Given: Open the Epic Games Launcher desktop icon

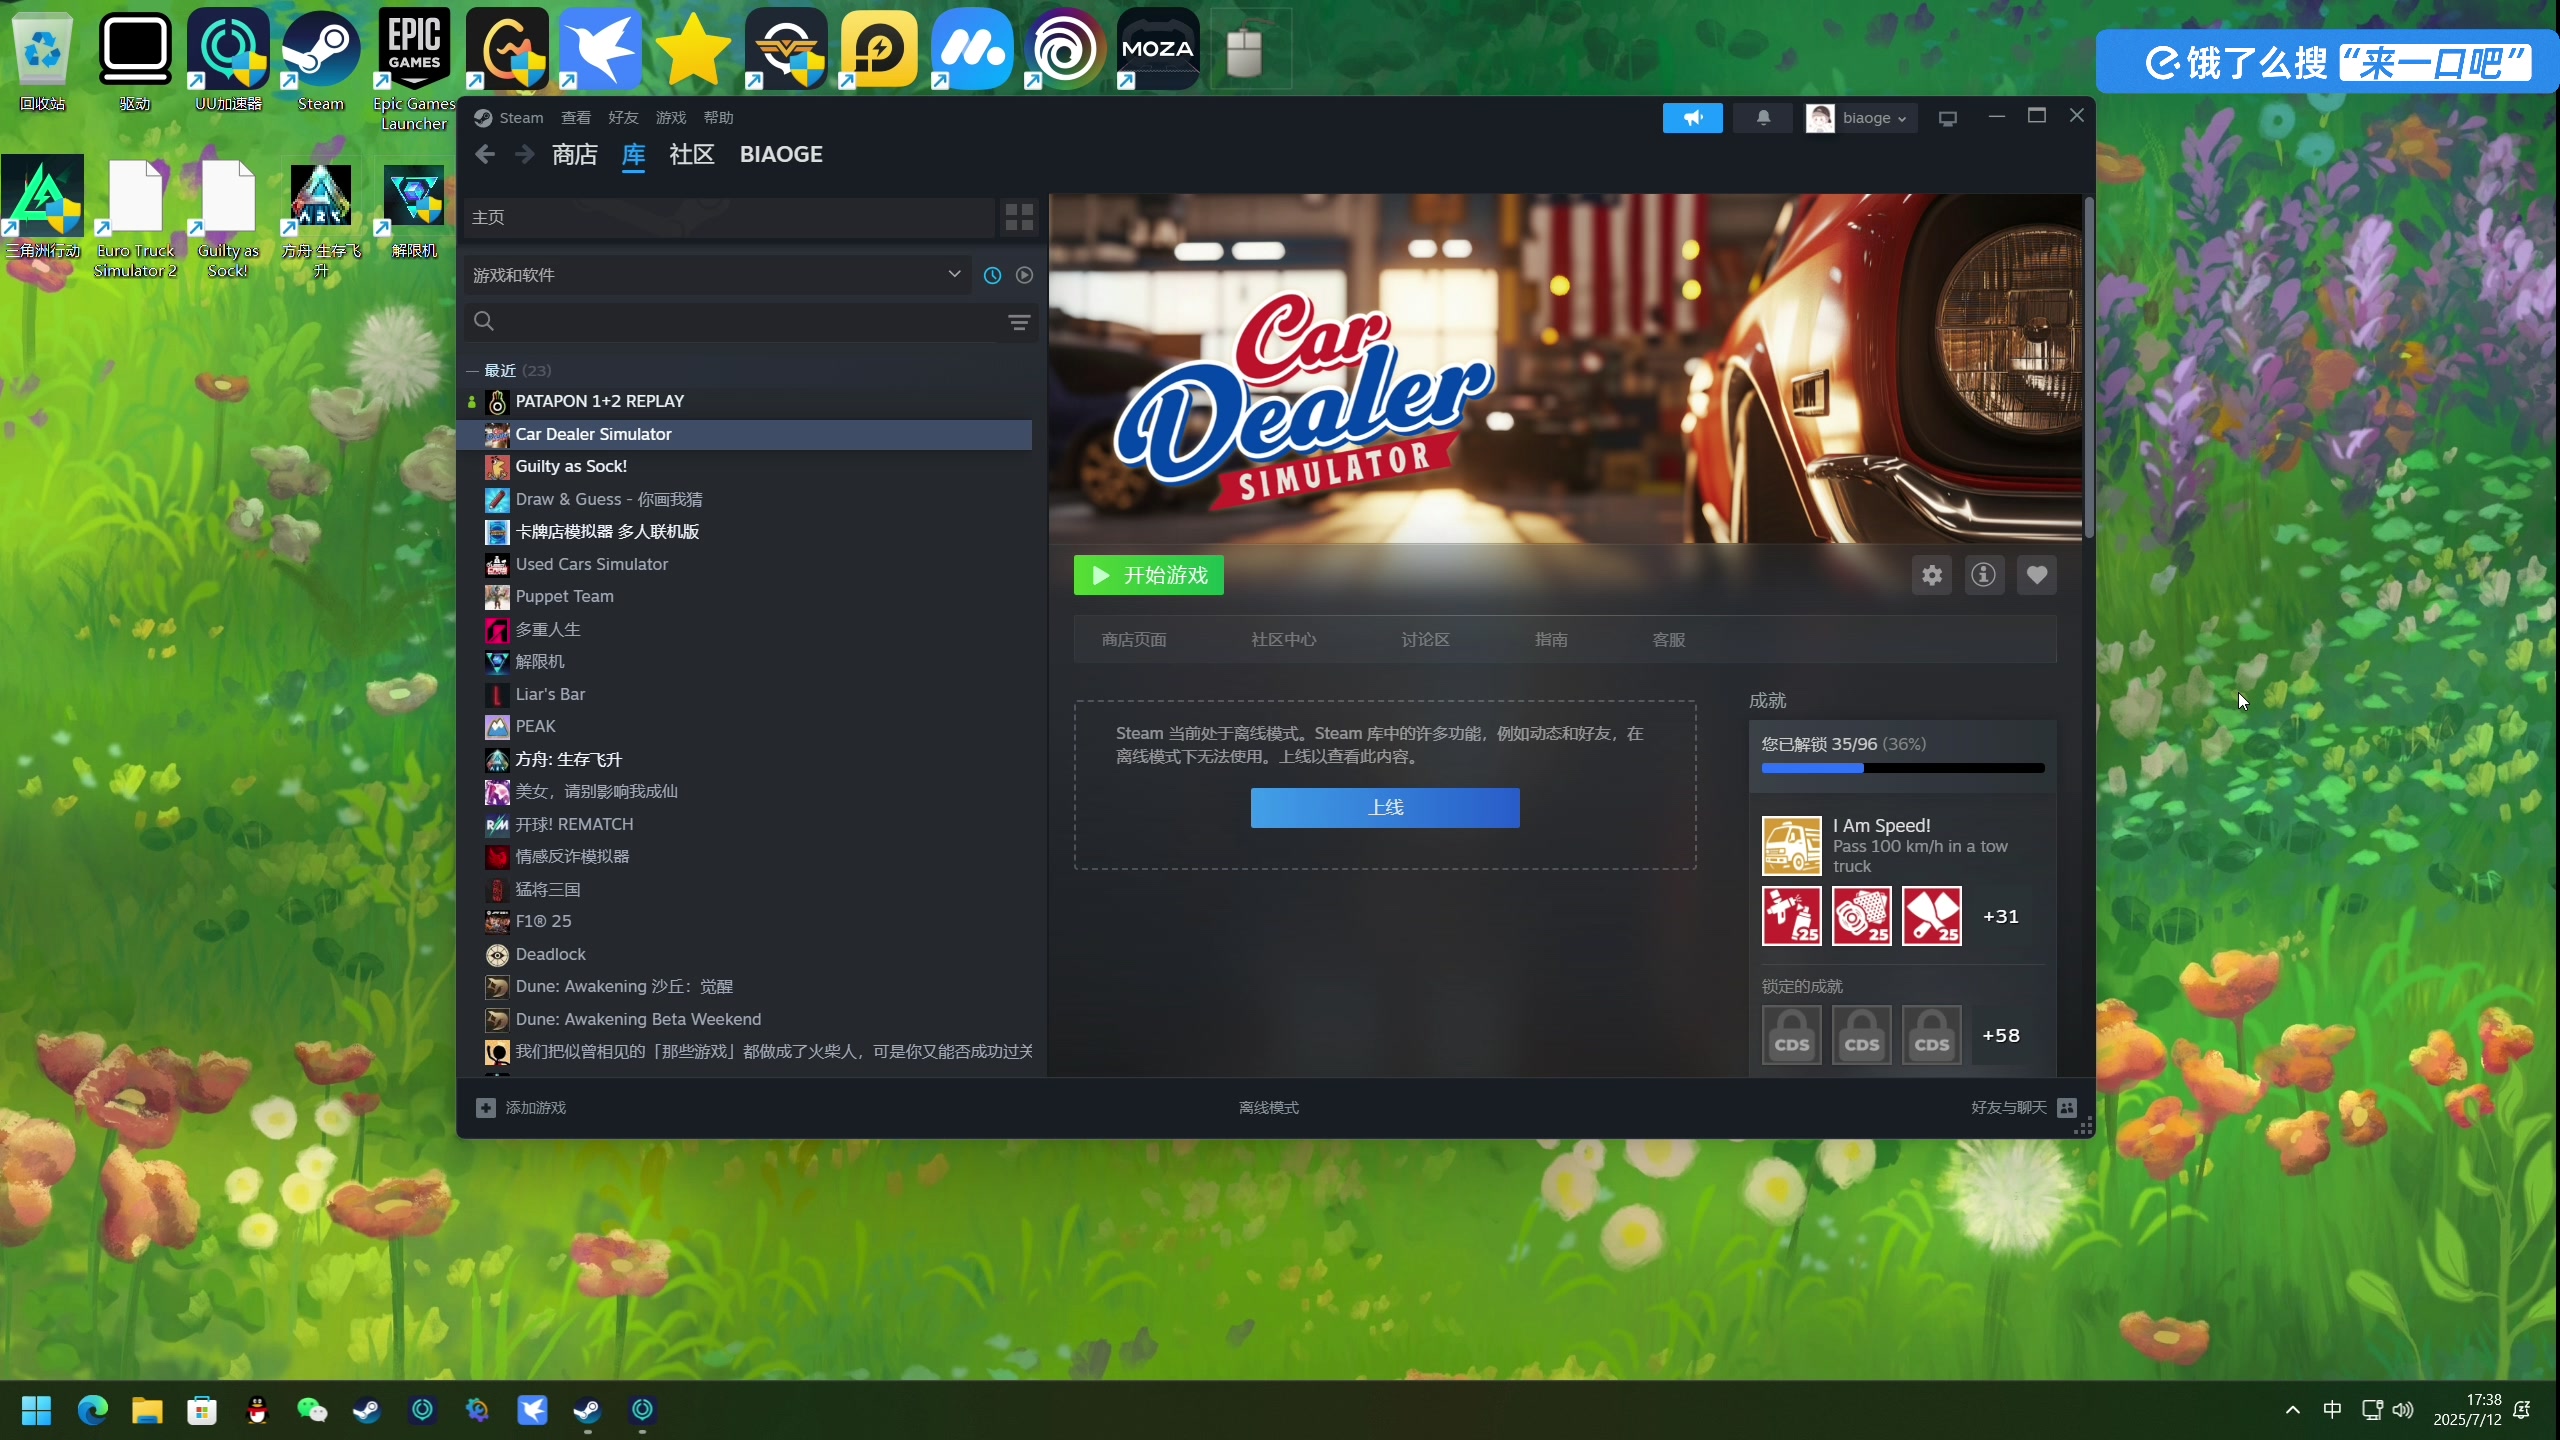Looking at the screenshot, I should [414, 68].
